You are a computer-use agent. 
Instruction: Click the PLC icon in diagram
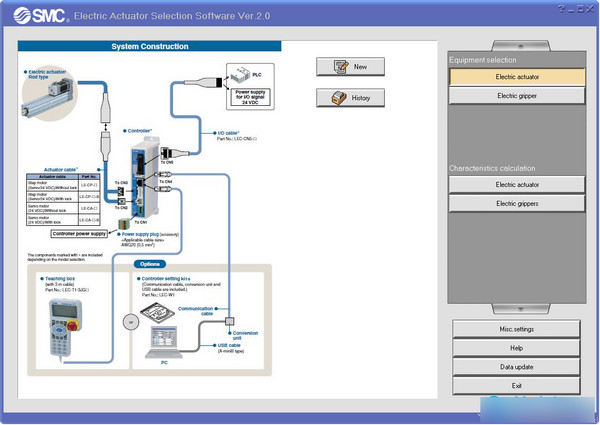(242, 74)
